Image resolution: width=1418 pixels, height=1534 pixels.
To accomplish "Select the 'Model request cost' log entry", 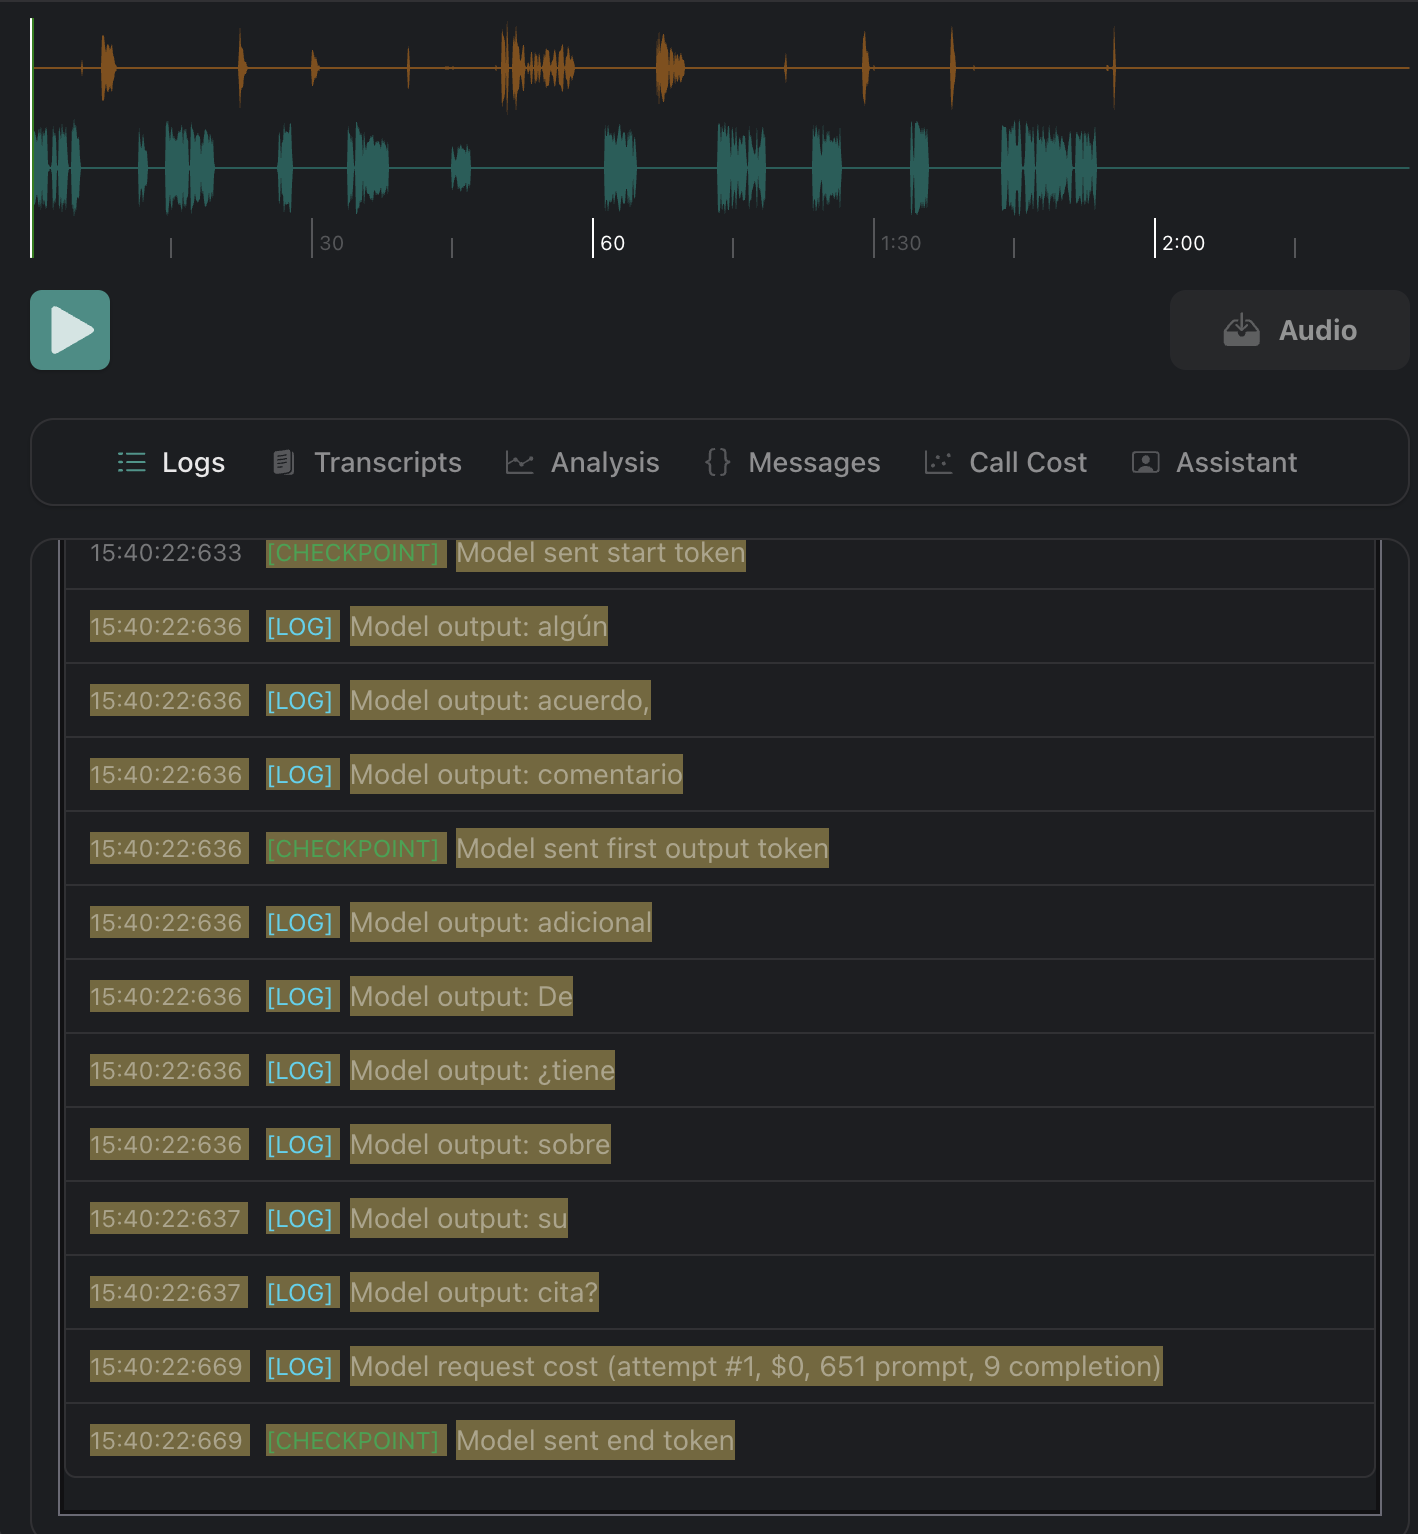I will [755, 1366].
